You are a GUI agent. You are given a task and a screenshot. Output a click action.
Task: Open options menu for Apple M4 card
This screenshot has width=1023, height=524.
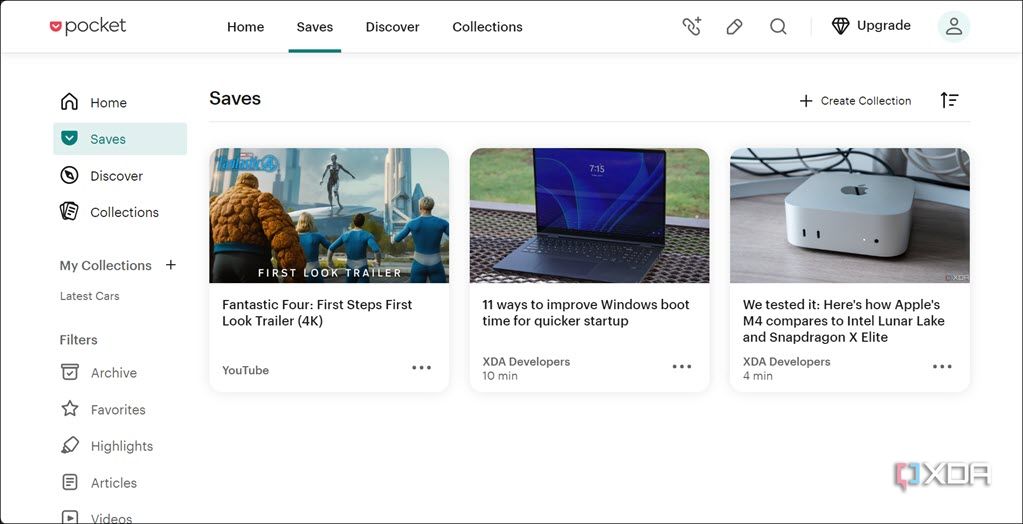click(942, 367)
